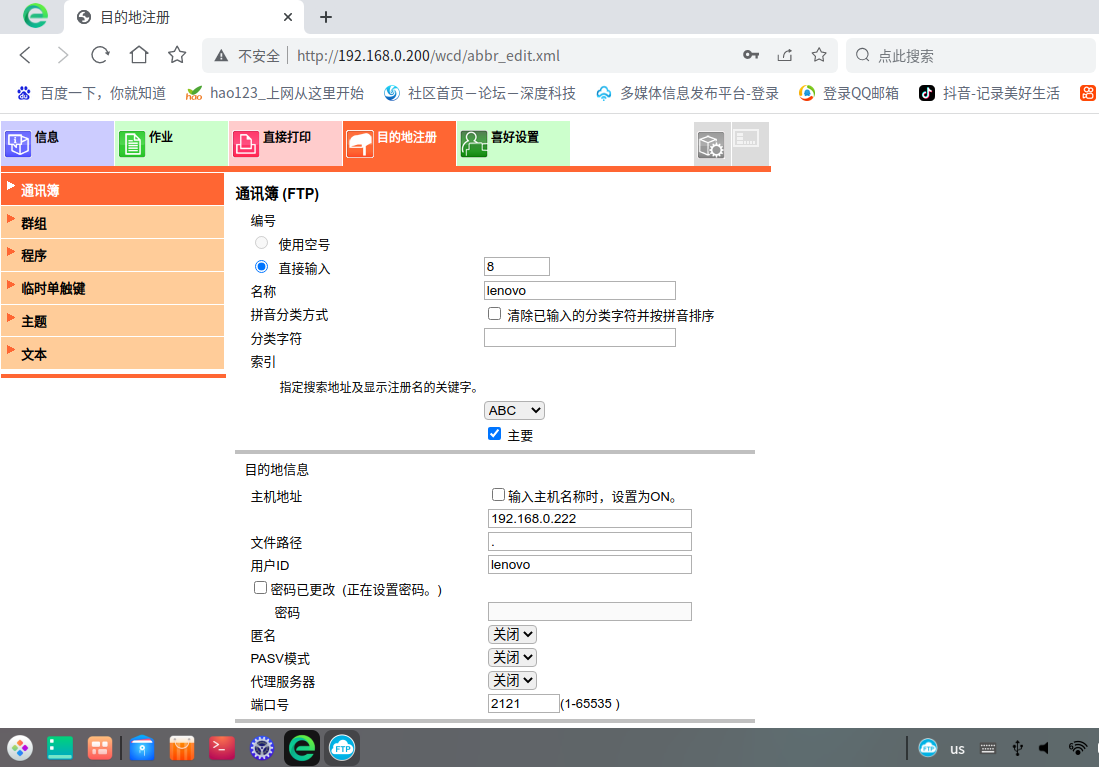Open the 代理服务器 dropdown
1099x767 pixels.
coord(512,681)
